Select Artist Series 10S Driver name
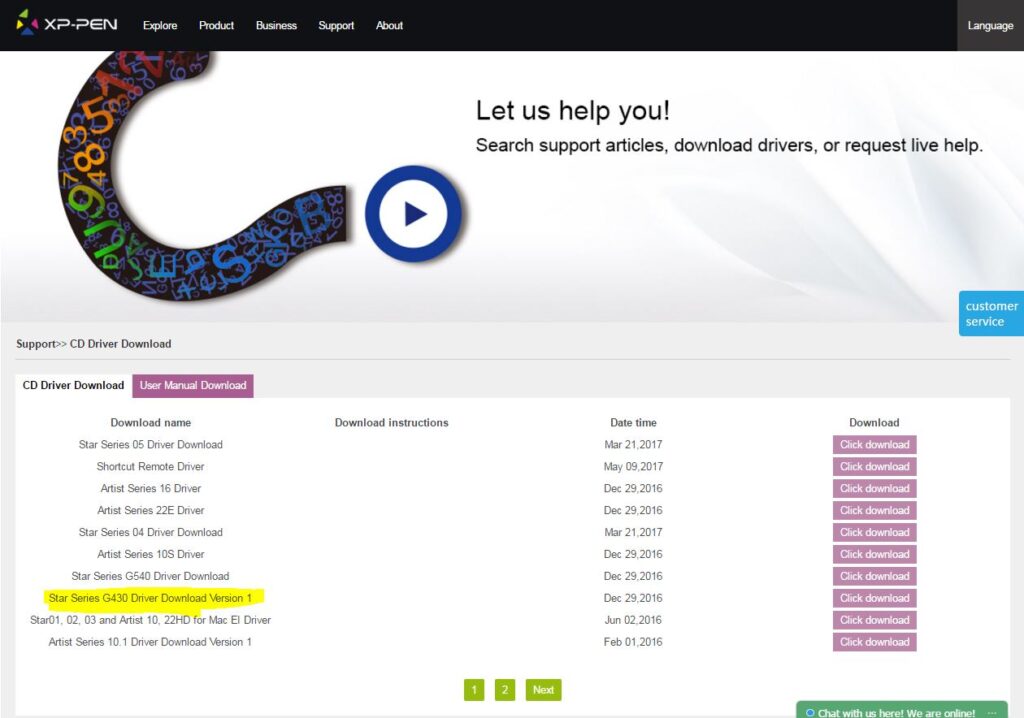The image size is (1024, 718). click(x=151, y=554)
